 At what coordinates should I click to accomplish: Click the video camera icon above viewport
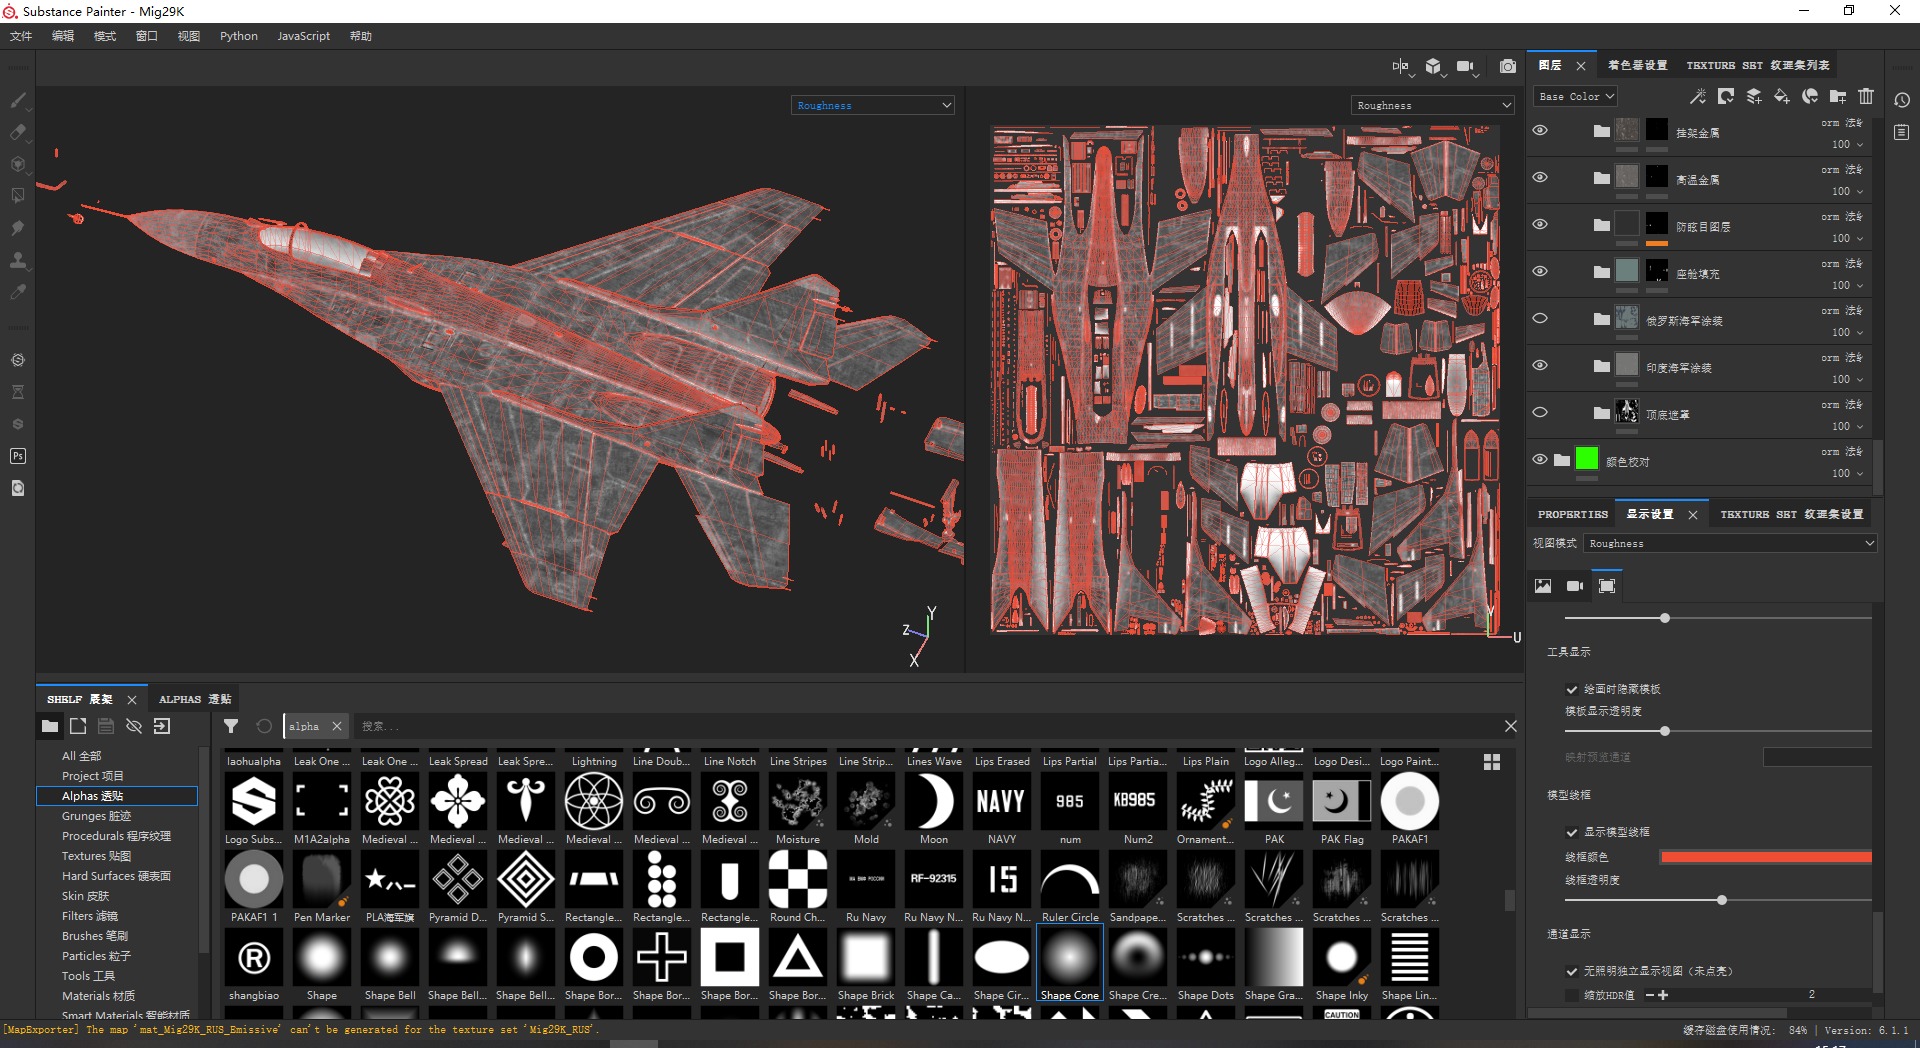coord(1465,66)
